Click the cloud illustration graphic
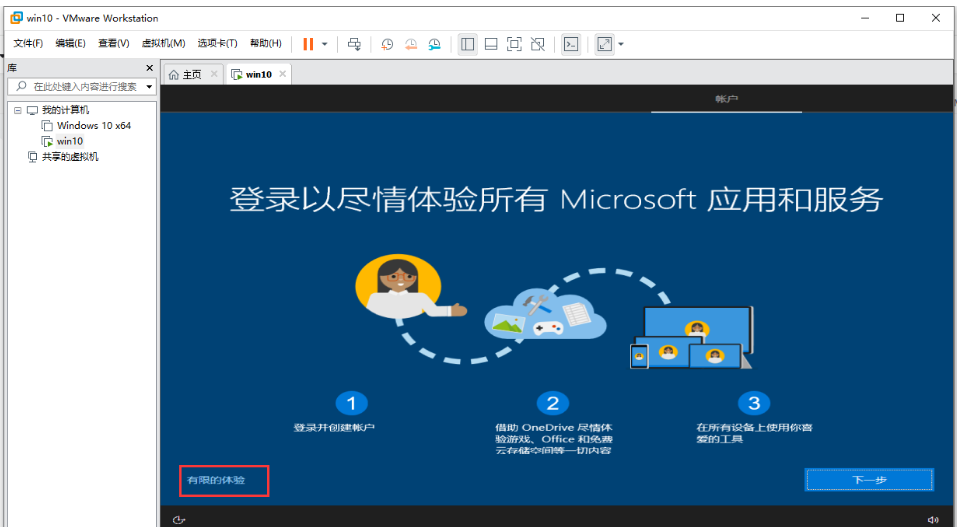Viewport: 957px width, 527px height. pyautogui.click(x=545, y=314)
